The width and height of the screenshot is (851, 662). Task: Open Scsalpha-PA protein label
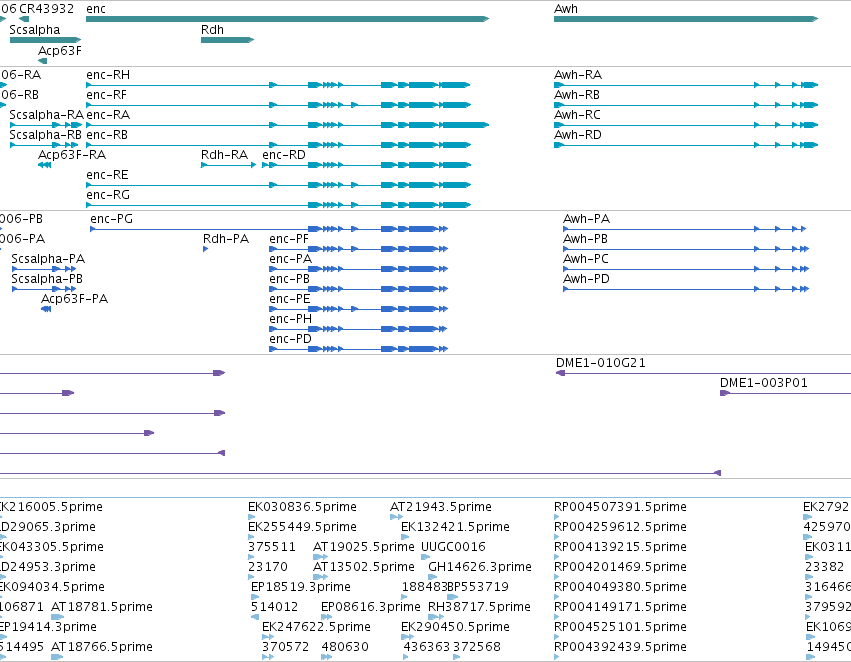pyautogui.click(x=48, y=259)
